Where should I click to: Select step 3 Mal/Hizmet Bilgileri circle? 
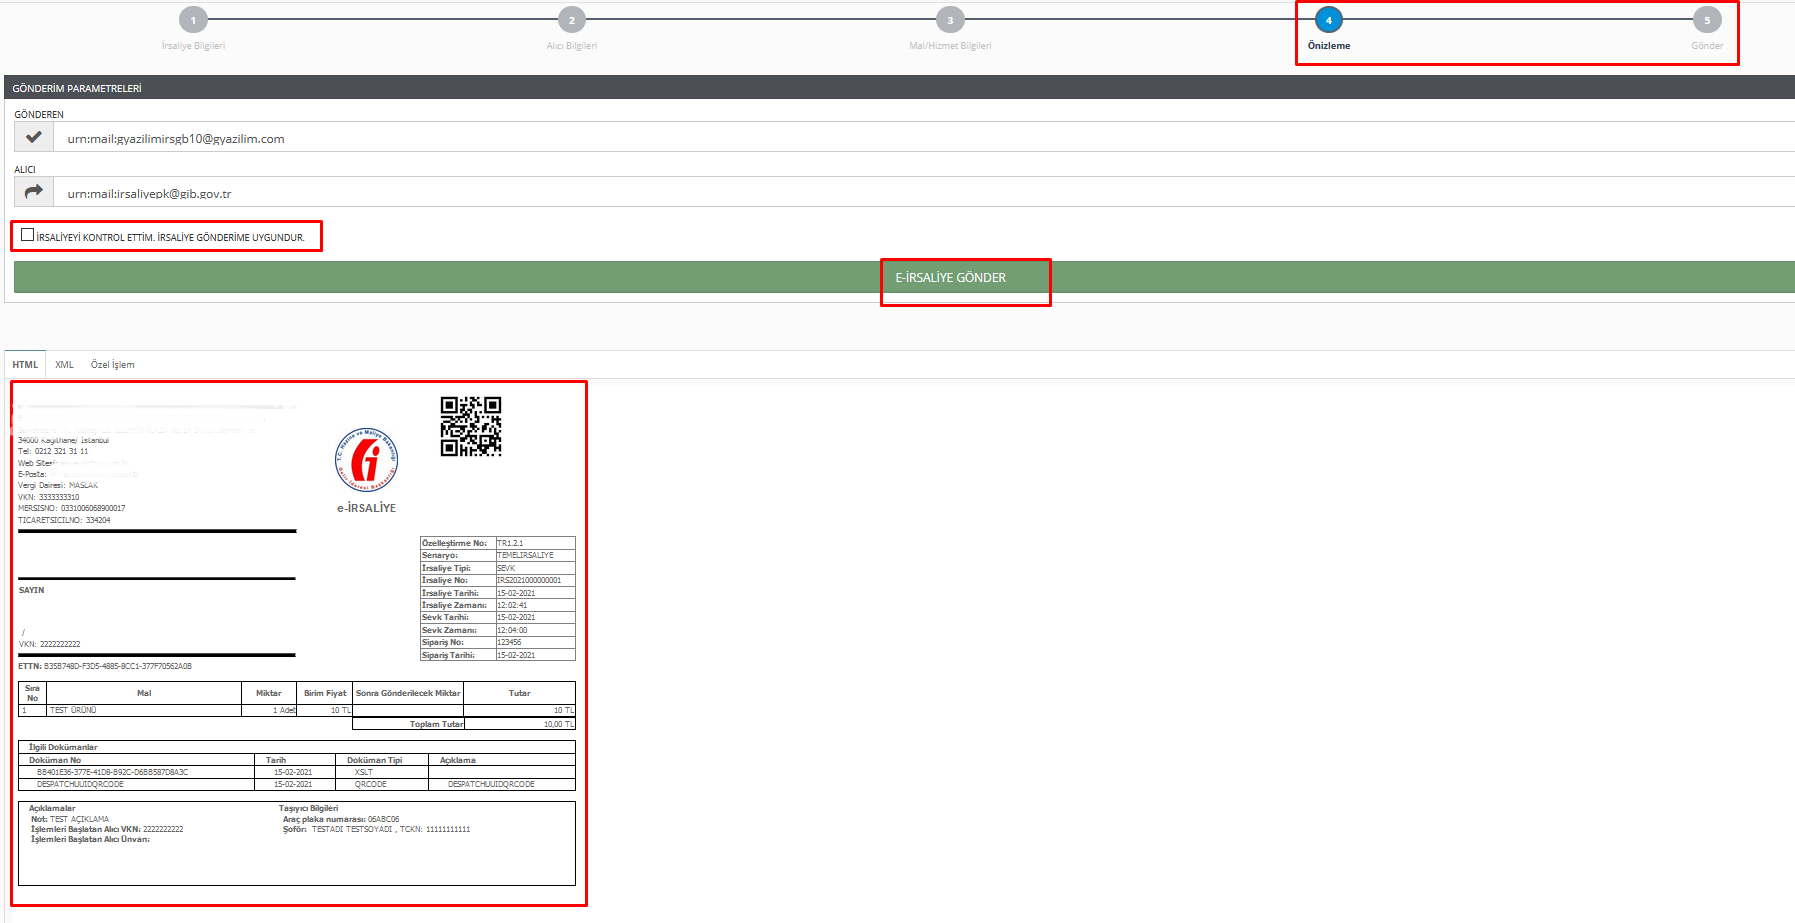[x=950, y=20]
